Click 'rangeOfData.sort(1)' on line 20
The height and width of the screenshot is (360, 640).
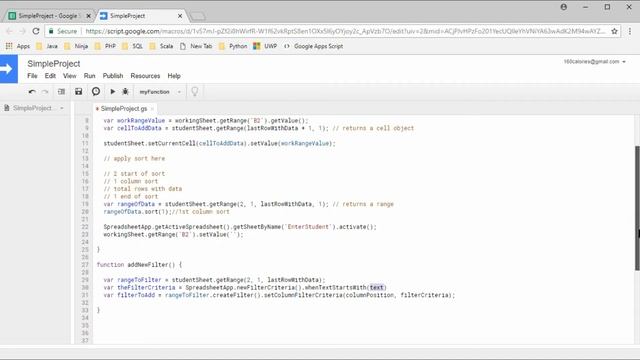137,211
